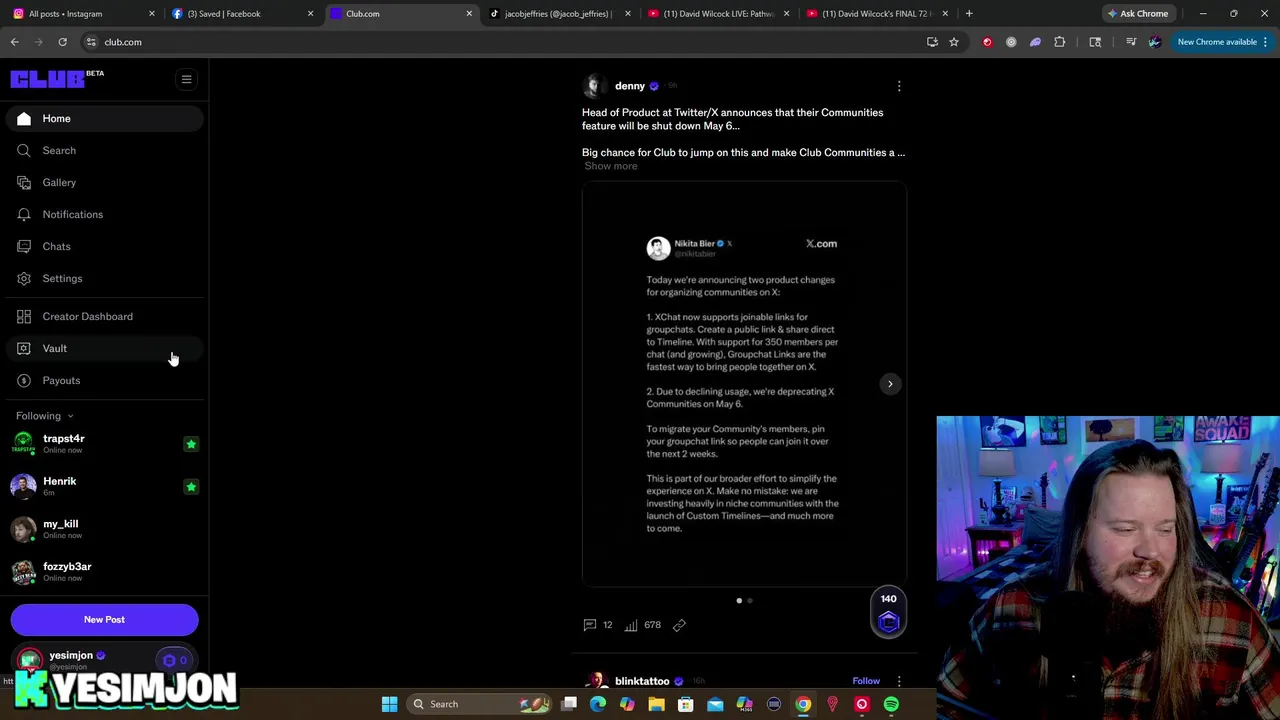Go to Gallery in the sidebar
This screenshot has width=1280, height=720.
coord(104,182)
